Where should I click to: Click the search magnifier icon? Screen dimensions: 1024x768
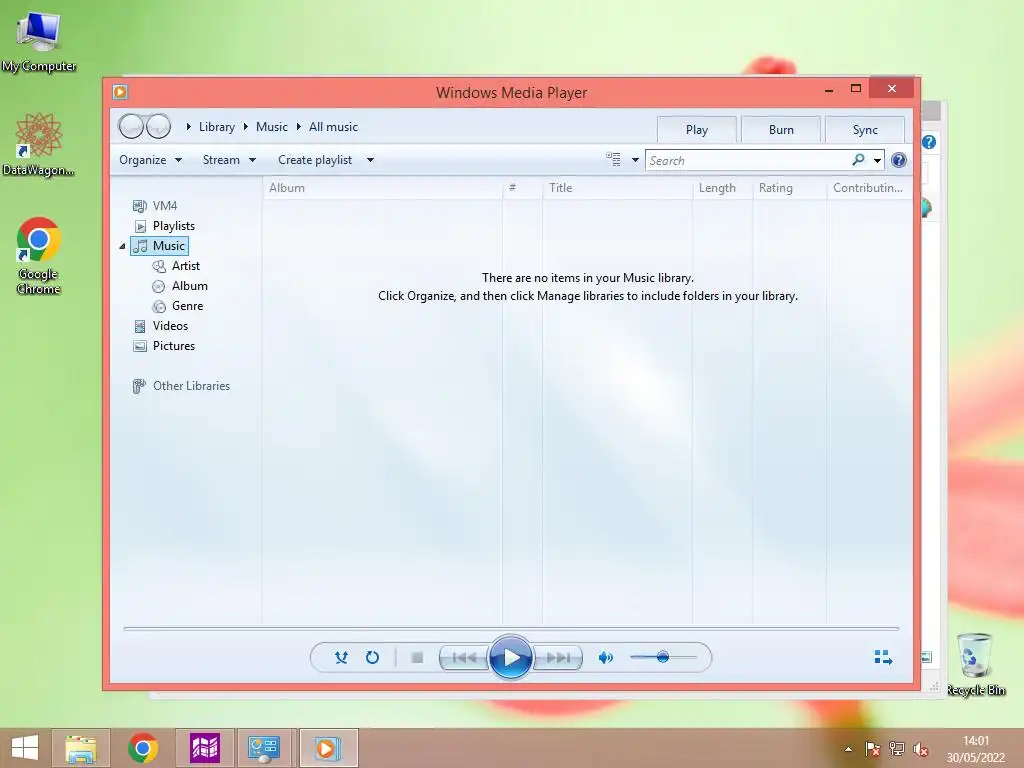point(858,160)
